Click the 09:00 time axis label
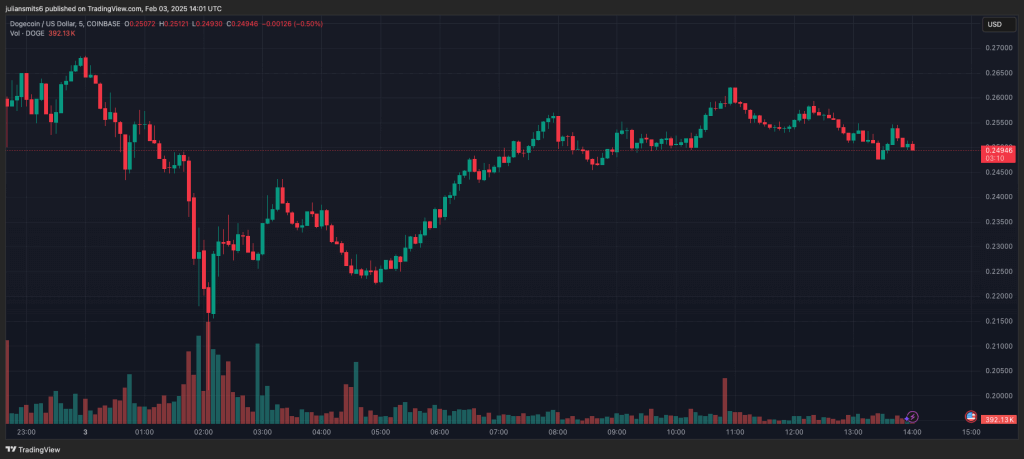Image resolution: width=1024 pixels, height=459 pixels. (617, 432)
